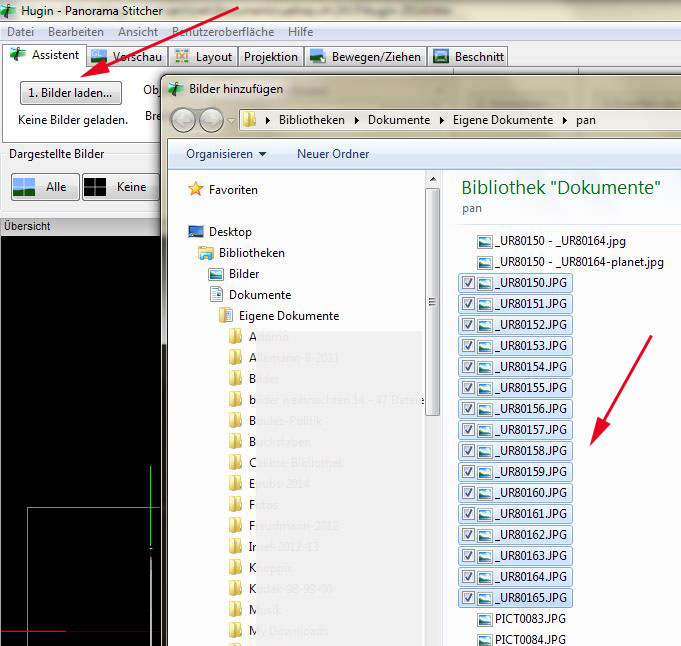Open the recent locations dropdown beside nav arrows

[231, 120]
